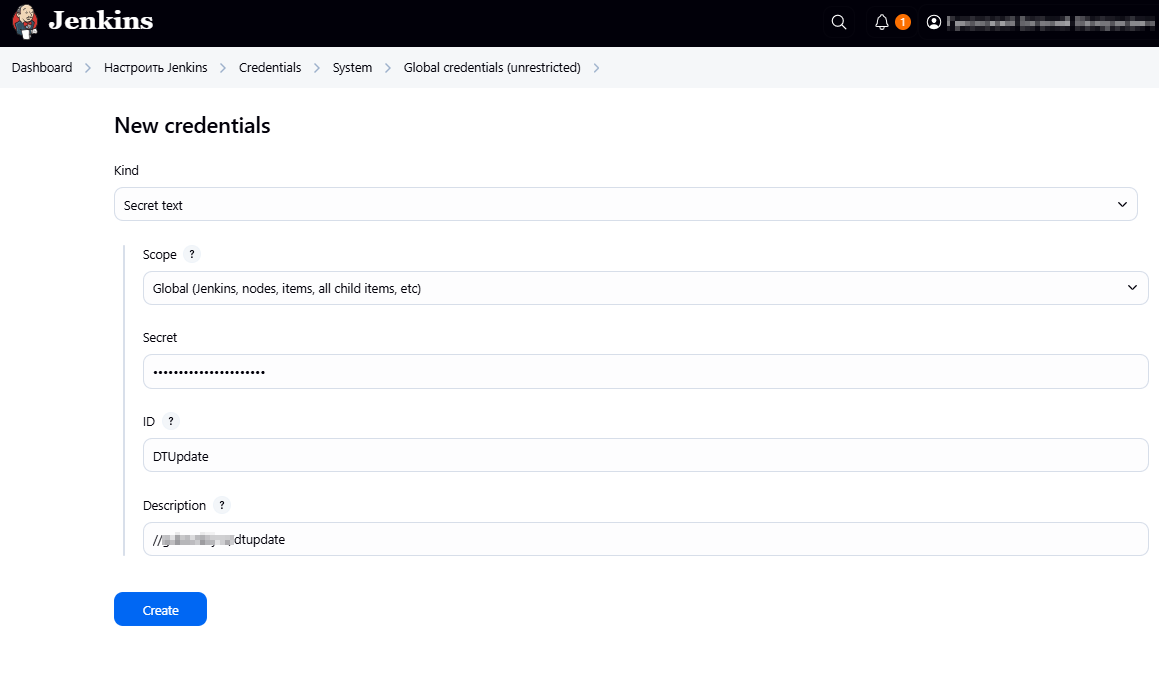
Task: Expand chevron after Dashboard breadcrumb
Action: (x=88, y=68)
